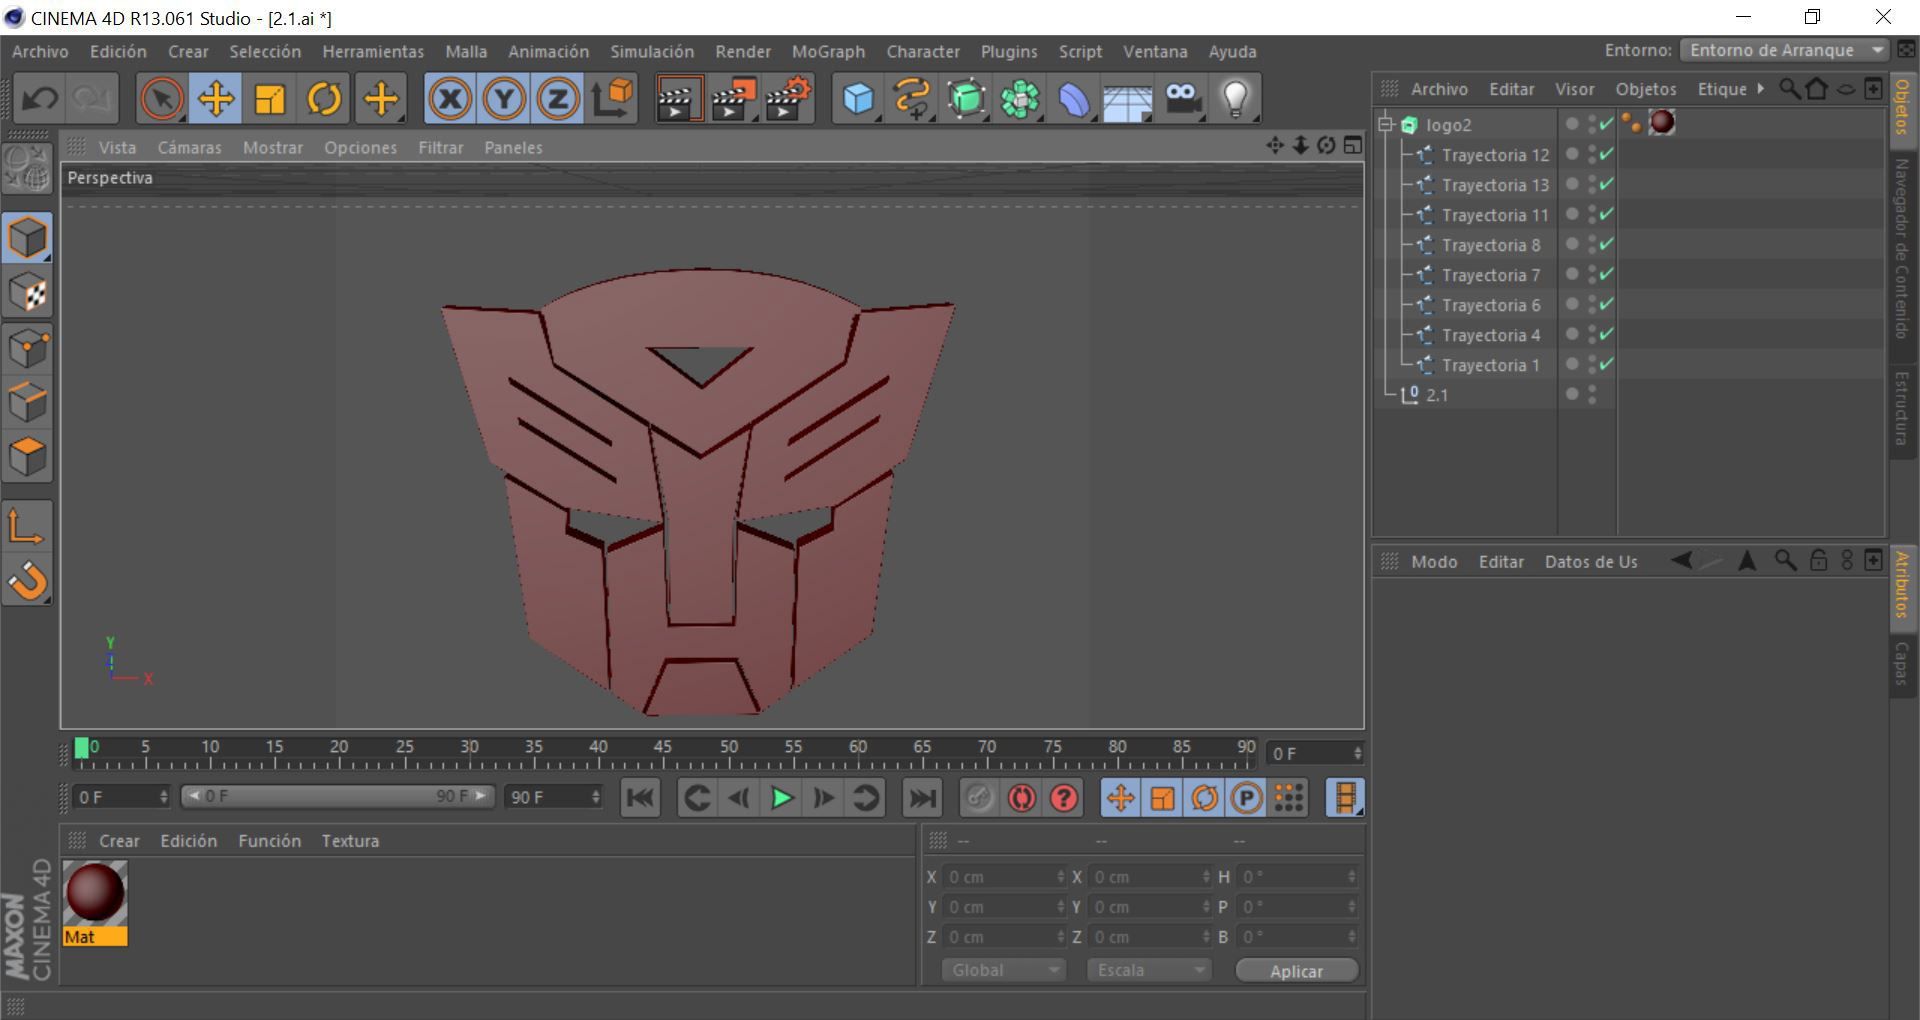Select the Mat material swatch
Screen dimensions: 1920x1020
pyautogui.click(x=95, y=893)
